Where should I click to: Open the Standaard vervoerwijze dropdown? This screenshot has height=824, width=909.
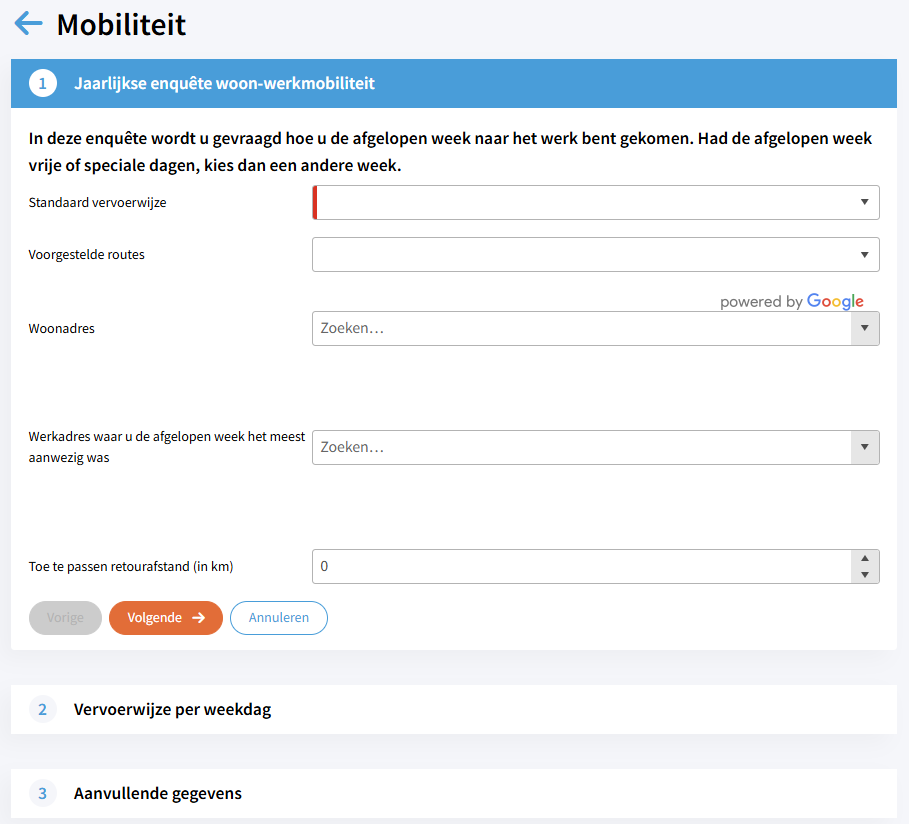coord(595,202)
